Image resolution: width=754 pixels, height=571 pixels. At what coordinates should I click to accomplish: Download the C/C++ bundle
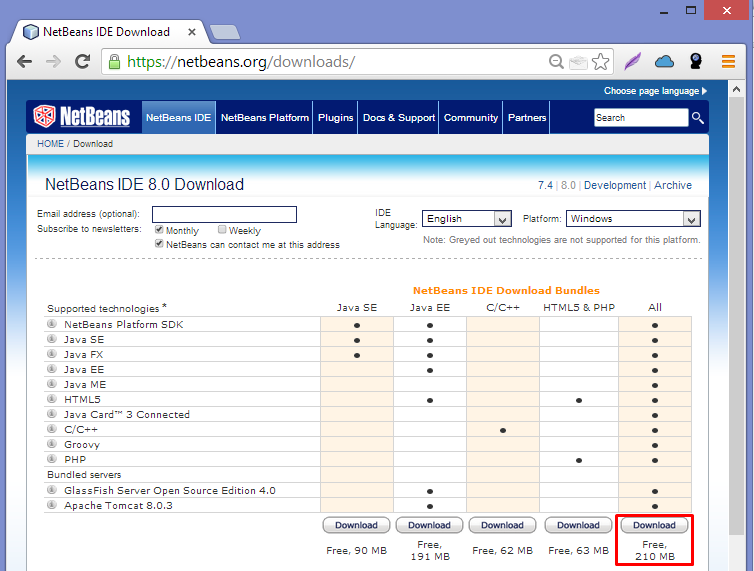pyautogui.click(x=503, y=525)
